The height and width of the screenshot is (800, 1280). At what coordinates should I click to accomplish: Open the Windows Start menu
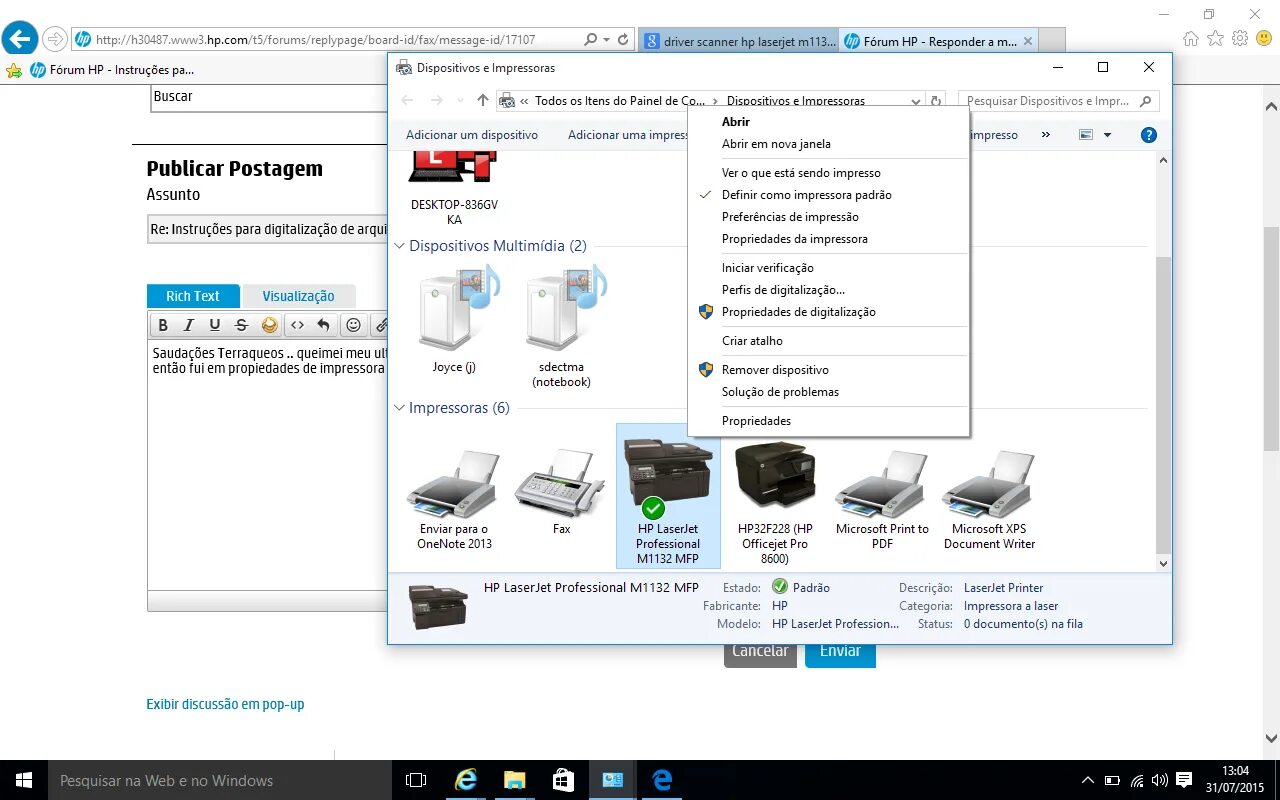[24, 780]
